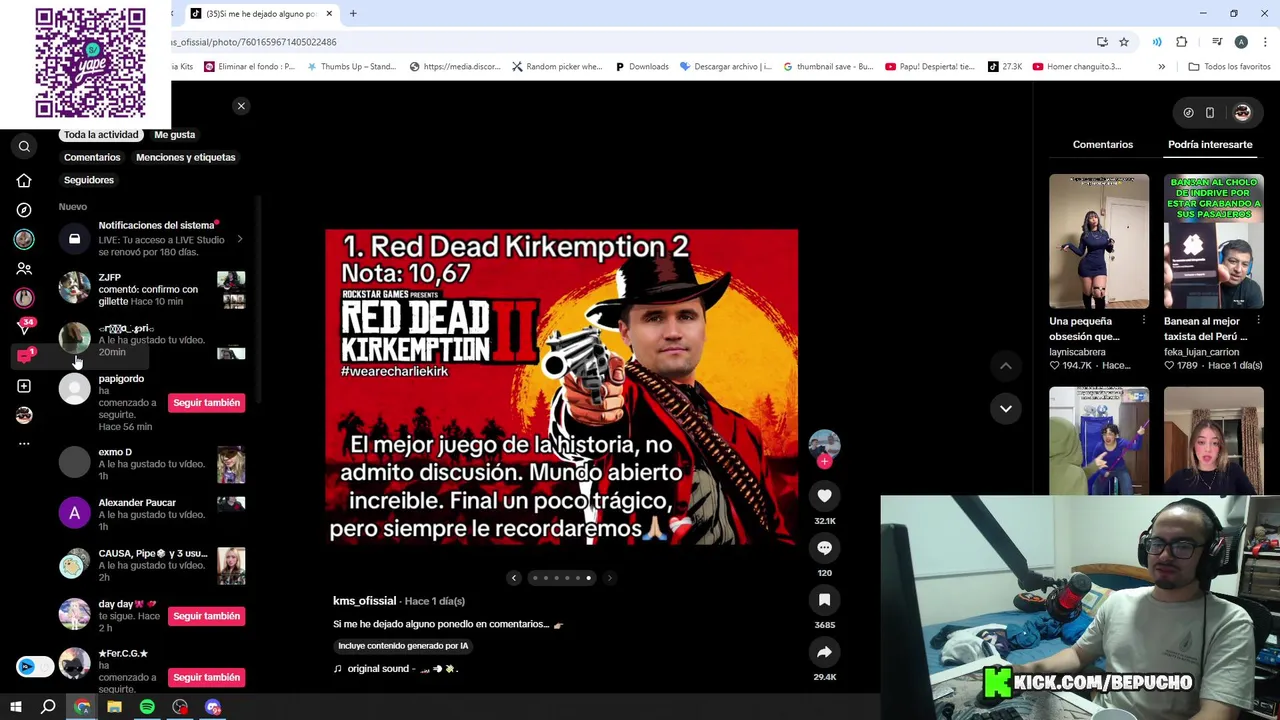This screenshot has width=1280, height=720.
Task: Open OBS from the taskbar
Action: coord(180,707)
